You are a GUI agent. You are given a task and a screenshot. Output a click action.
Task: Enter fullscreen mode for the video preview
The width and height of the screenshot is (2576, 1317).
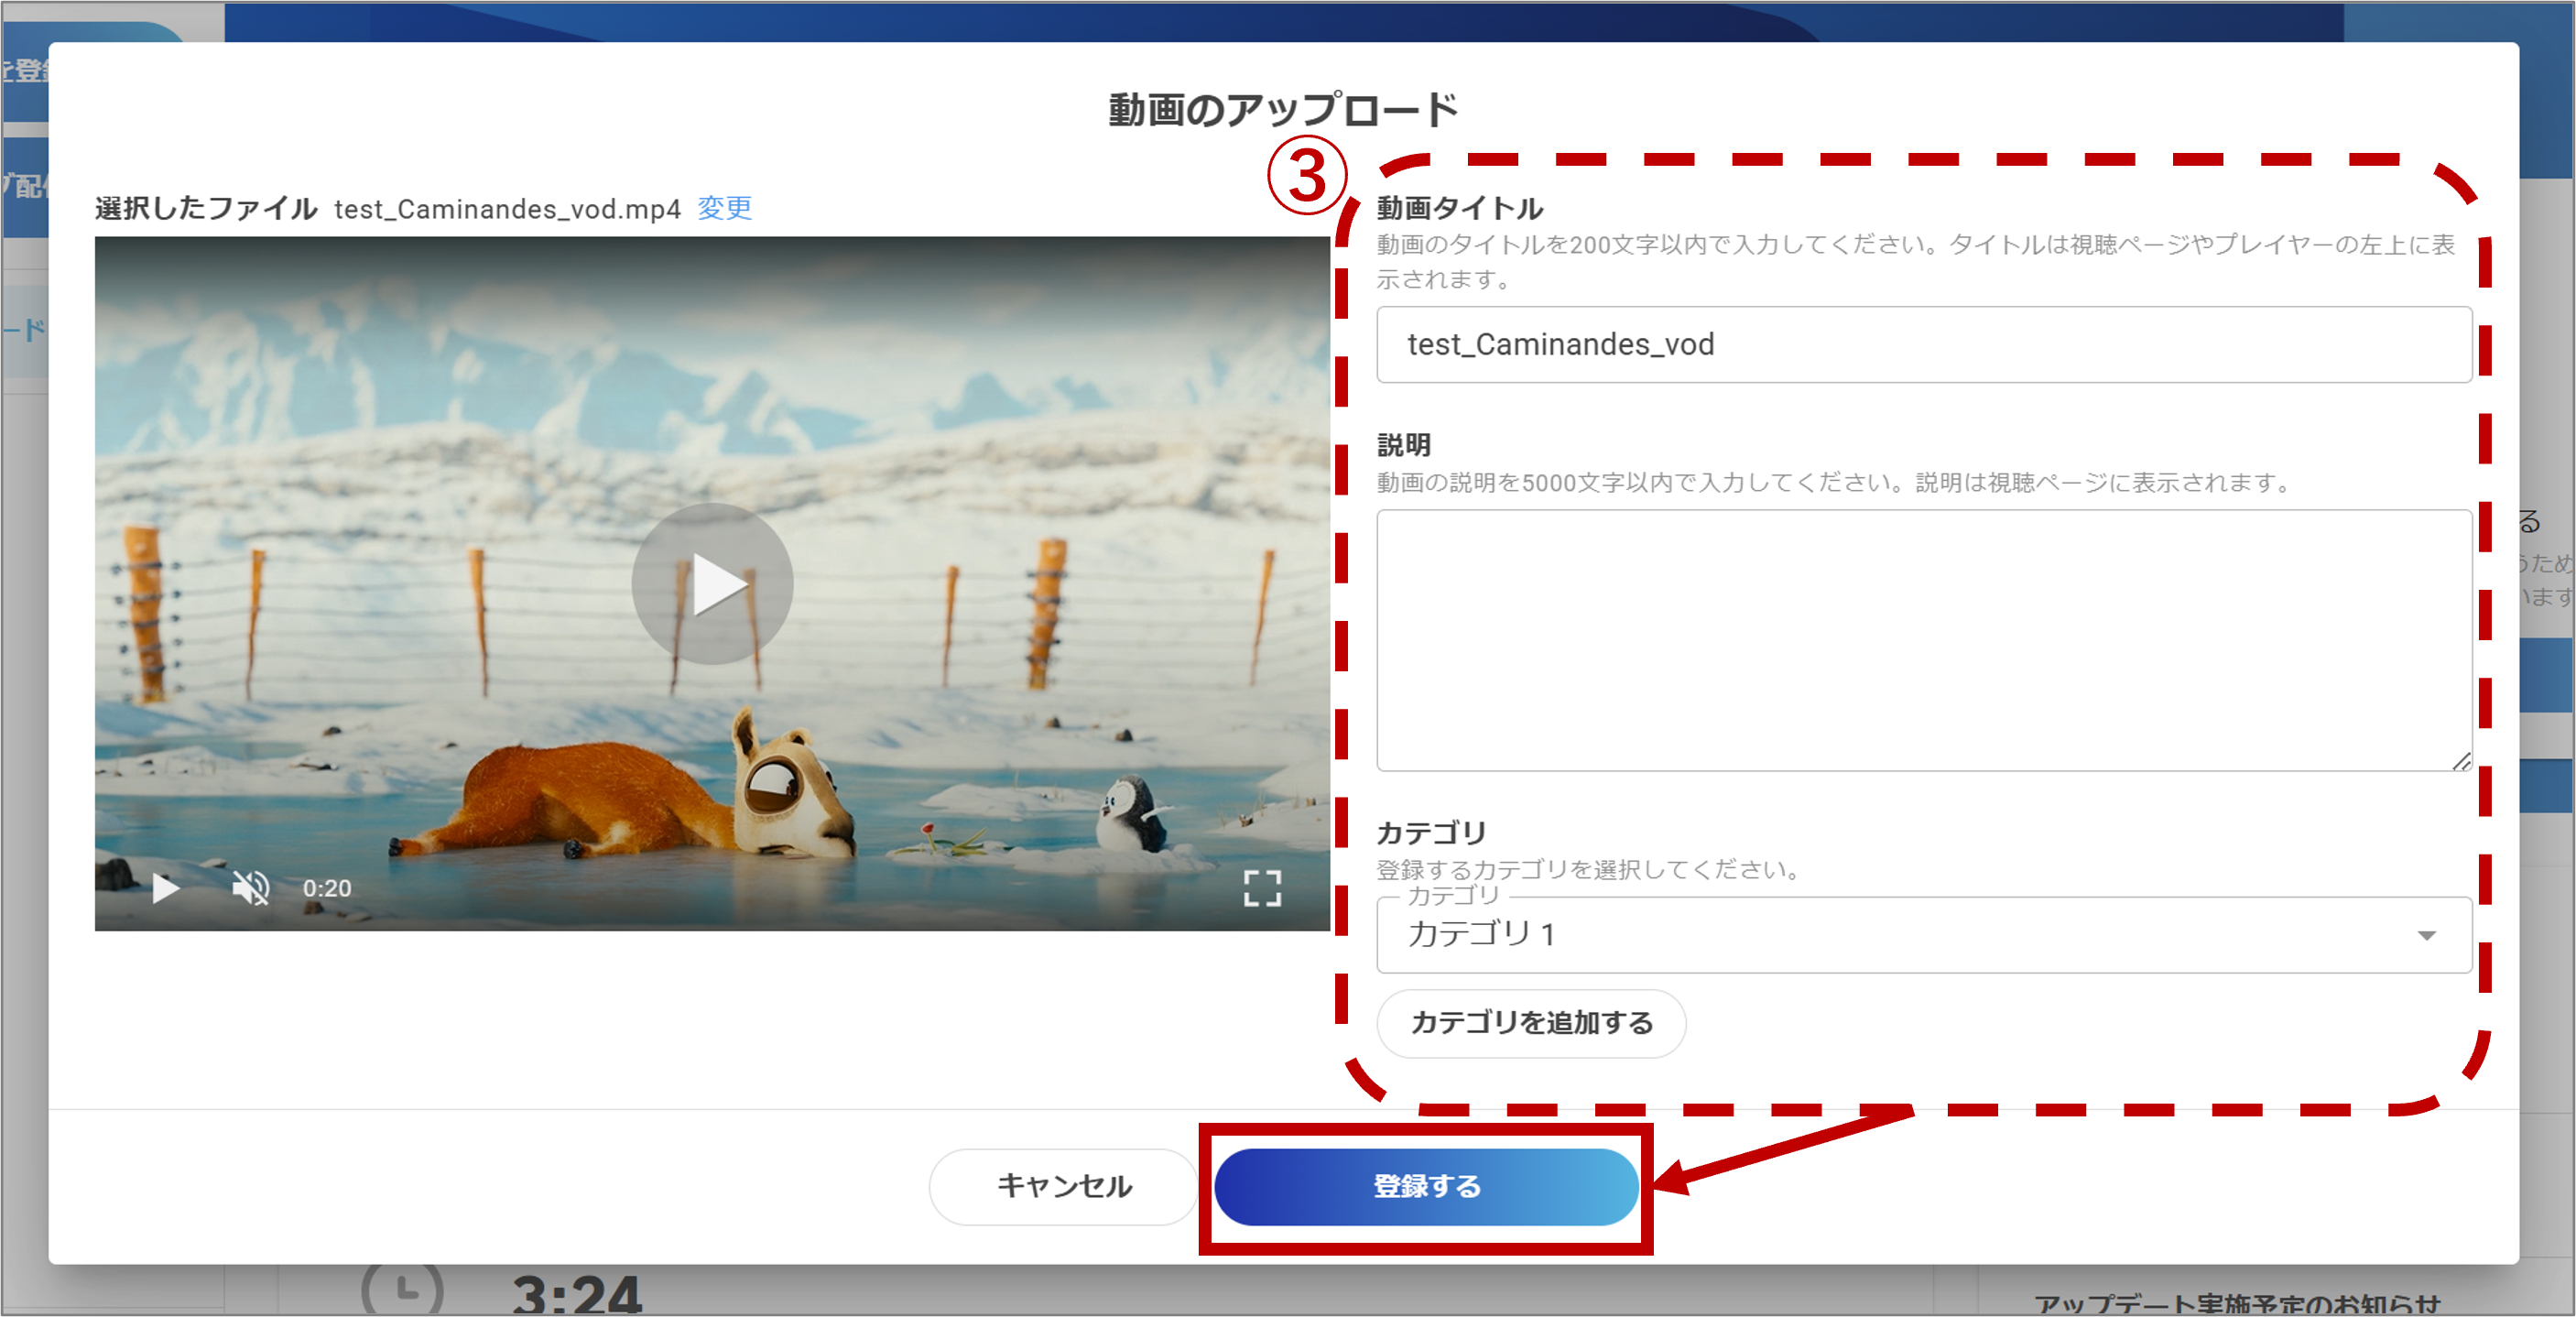[x=1262, y=887]
